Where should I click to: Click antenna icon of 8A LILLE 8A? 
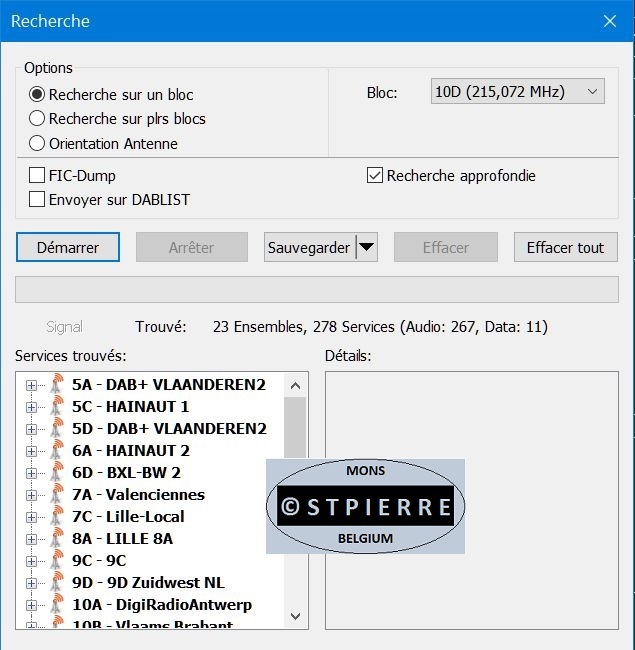click(57, 537)
